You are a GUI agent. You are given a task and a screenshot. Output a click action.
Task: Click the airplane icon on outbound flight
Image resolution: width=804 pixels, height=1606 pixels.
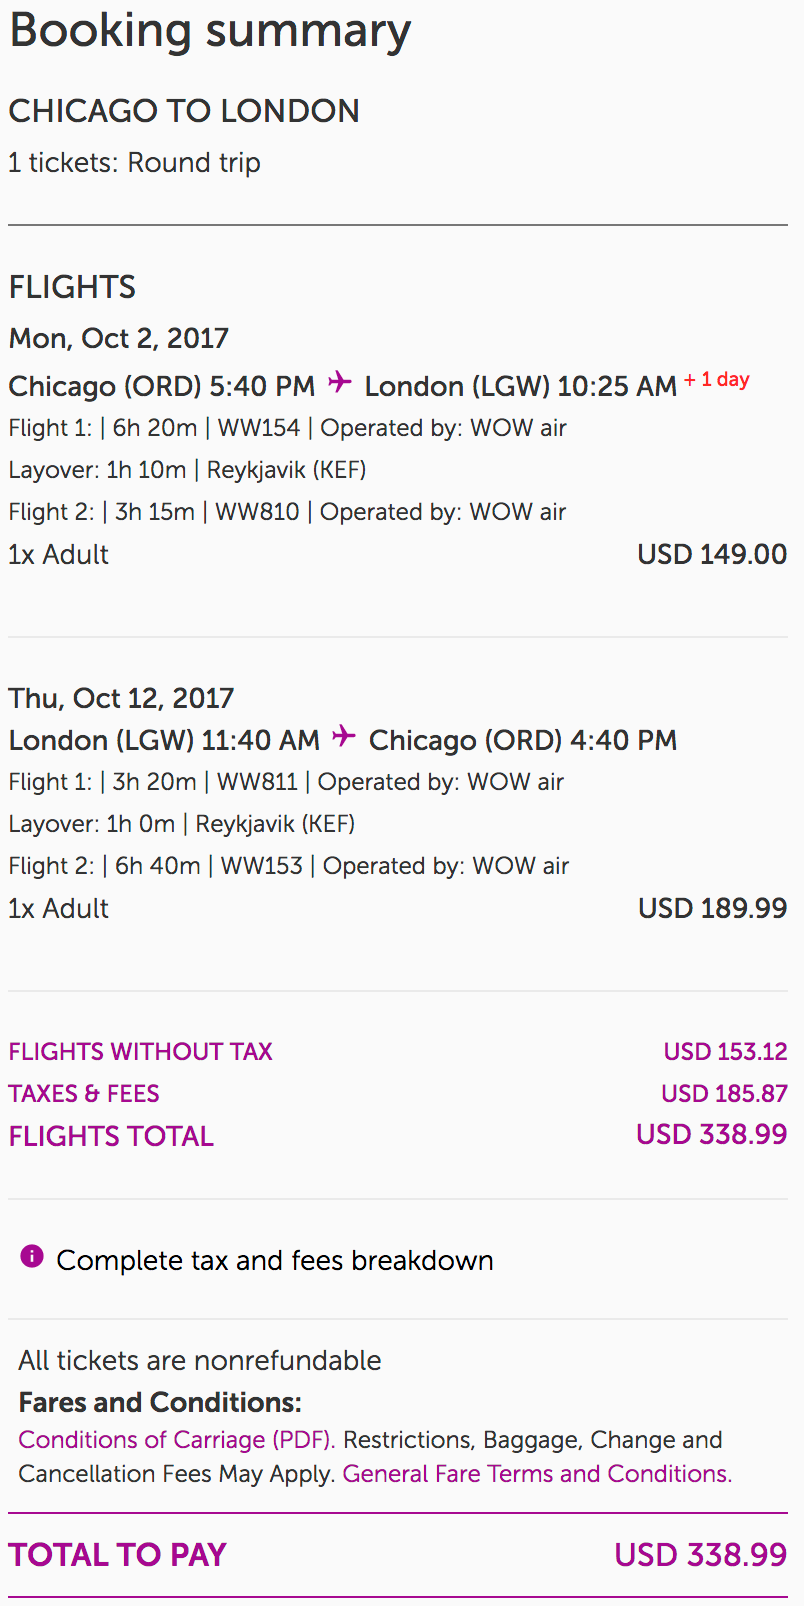tap(340, 382)
